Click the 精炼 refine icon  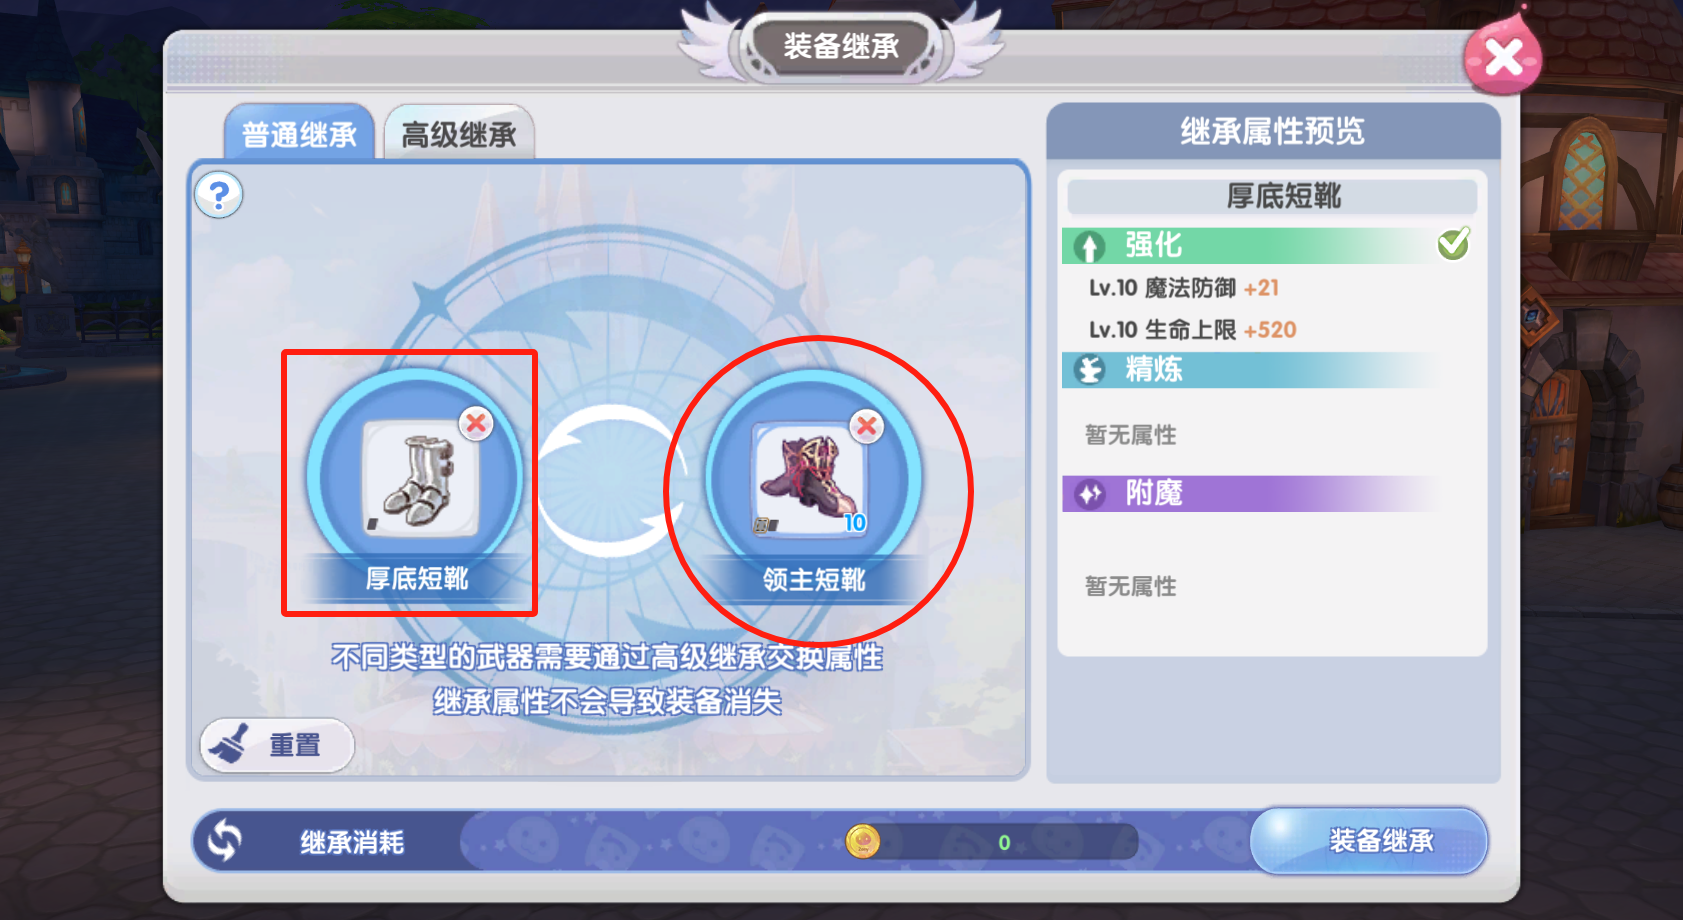tap(1089, 370)
